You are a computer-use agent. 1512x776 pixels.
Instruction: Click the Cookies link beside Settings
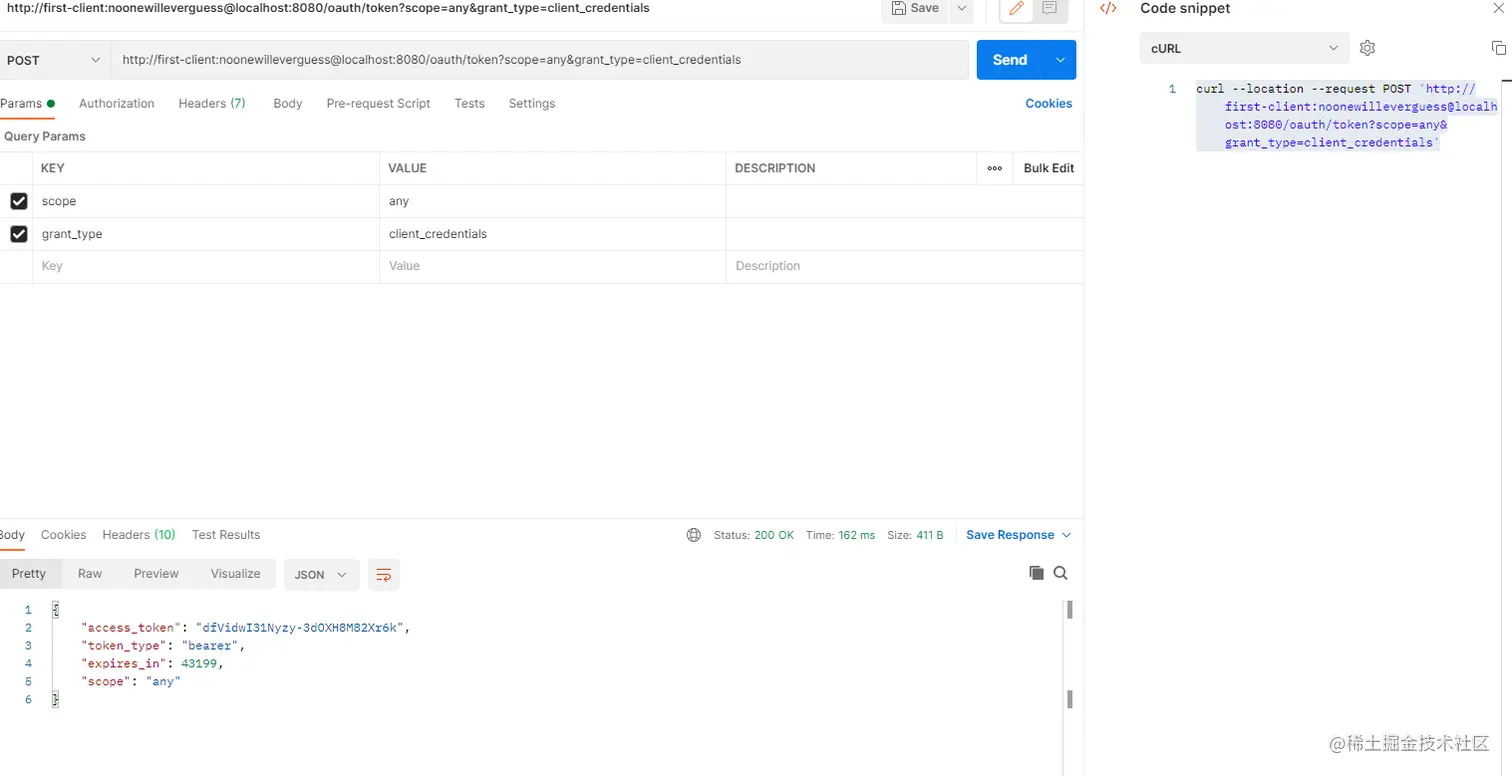tap(1048, 104)
